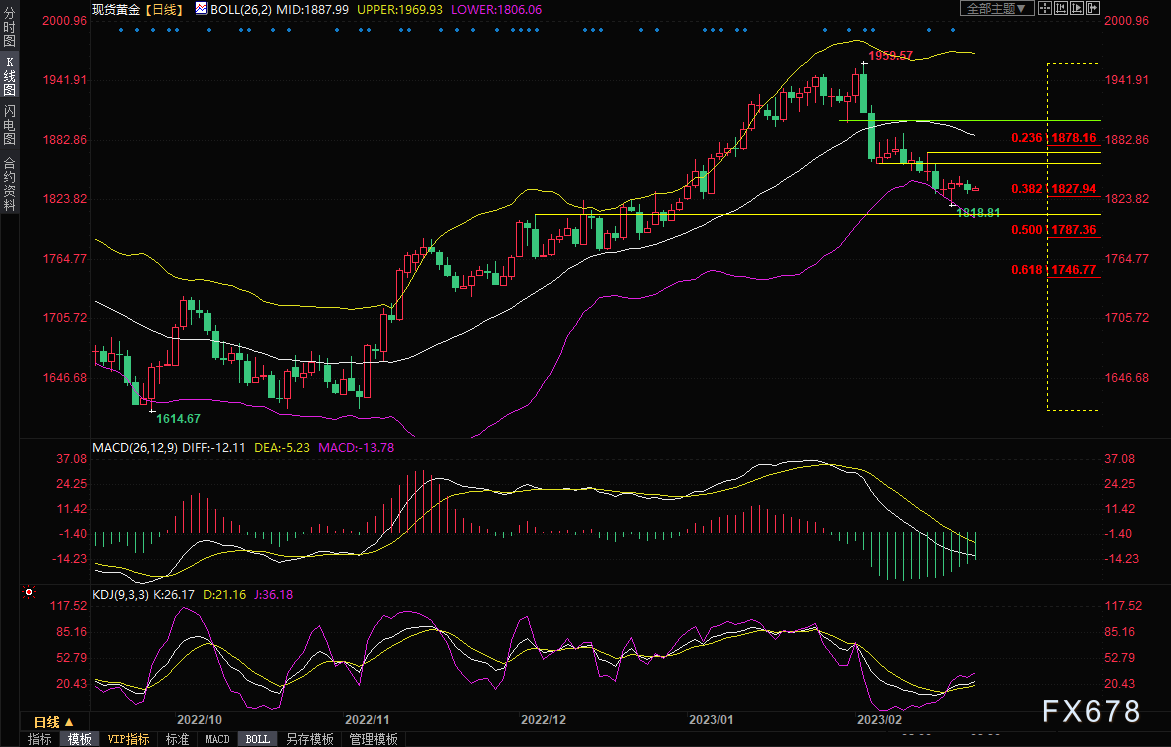Select the 指标 bottom tab
This screenshot has width=1171, height=747.
pyautogui.click(x=40, y=739)
